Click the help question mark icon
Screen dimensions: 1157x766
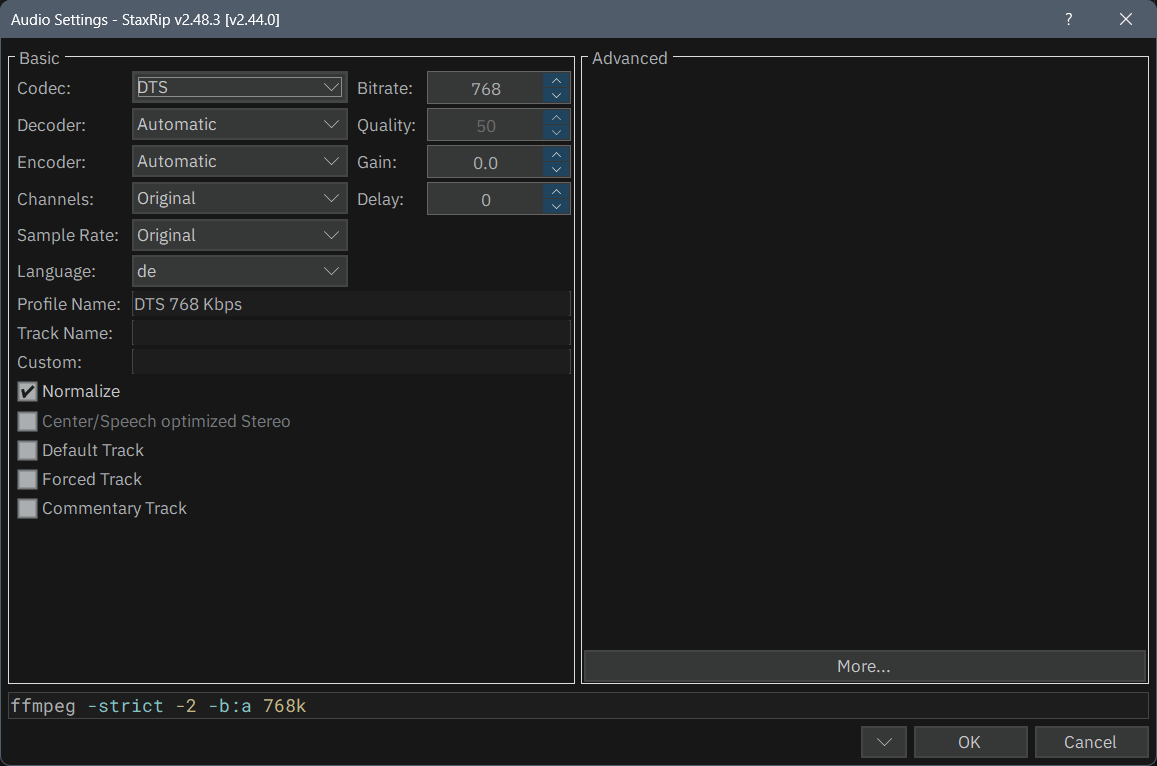tap(1068, 19)
